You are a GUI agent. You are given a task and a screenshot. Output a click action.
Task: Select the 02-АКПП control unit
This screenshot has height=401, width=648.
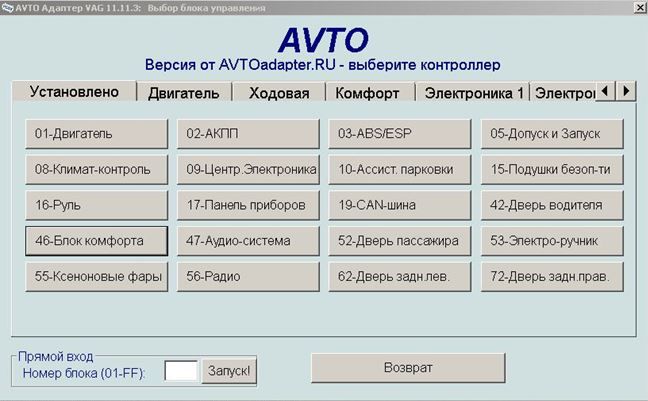tap(248, 134)
